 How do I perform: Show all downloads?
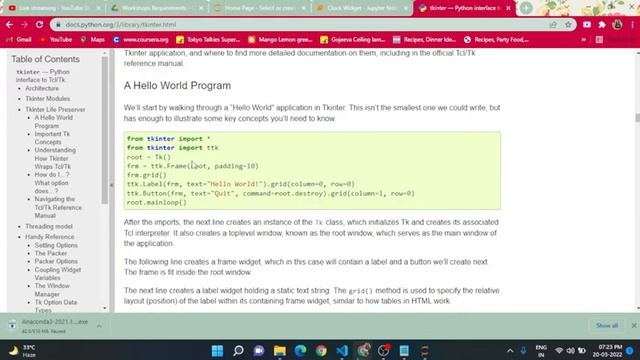[x=607, y=326]
